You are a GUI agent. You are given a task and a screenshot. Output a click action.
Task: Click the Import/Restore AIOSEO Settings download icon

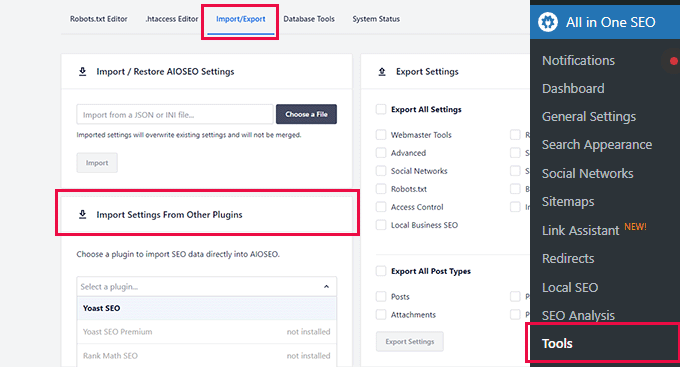point(82,72)
